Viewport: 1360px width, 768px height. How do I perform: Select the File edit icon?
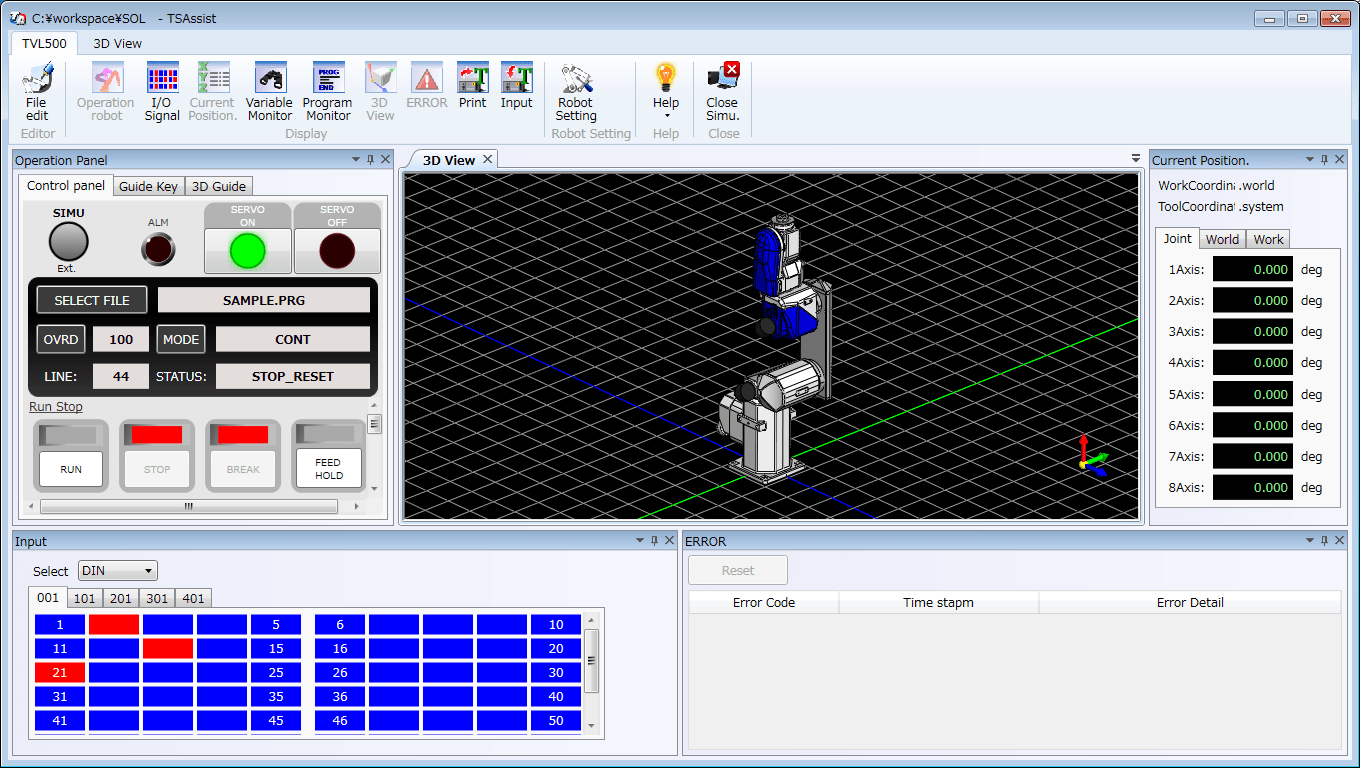pyautogui.click(x=37, y=92)
